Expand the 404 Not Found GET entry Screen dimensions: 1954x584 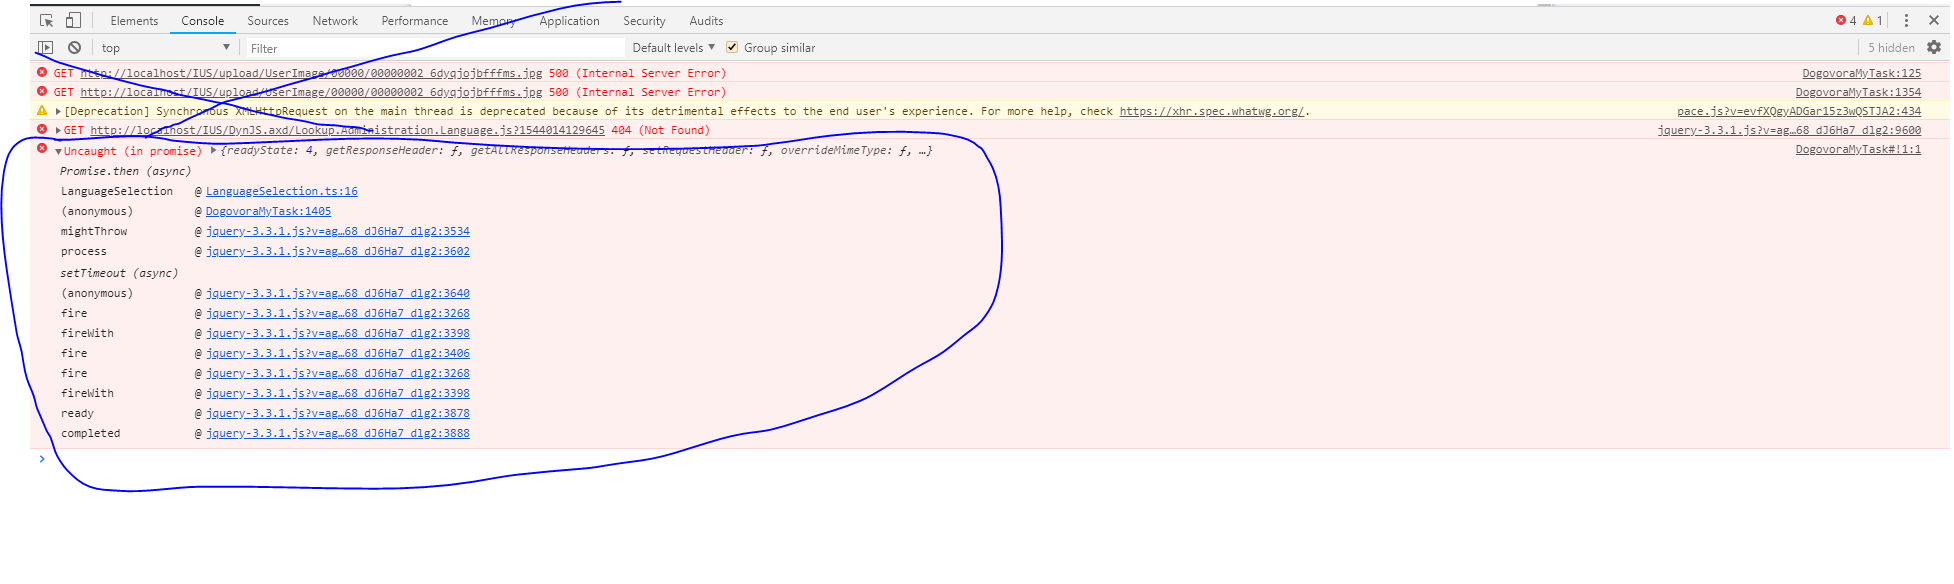(x=58, y=130)
